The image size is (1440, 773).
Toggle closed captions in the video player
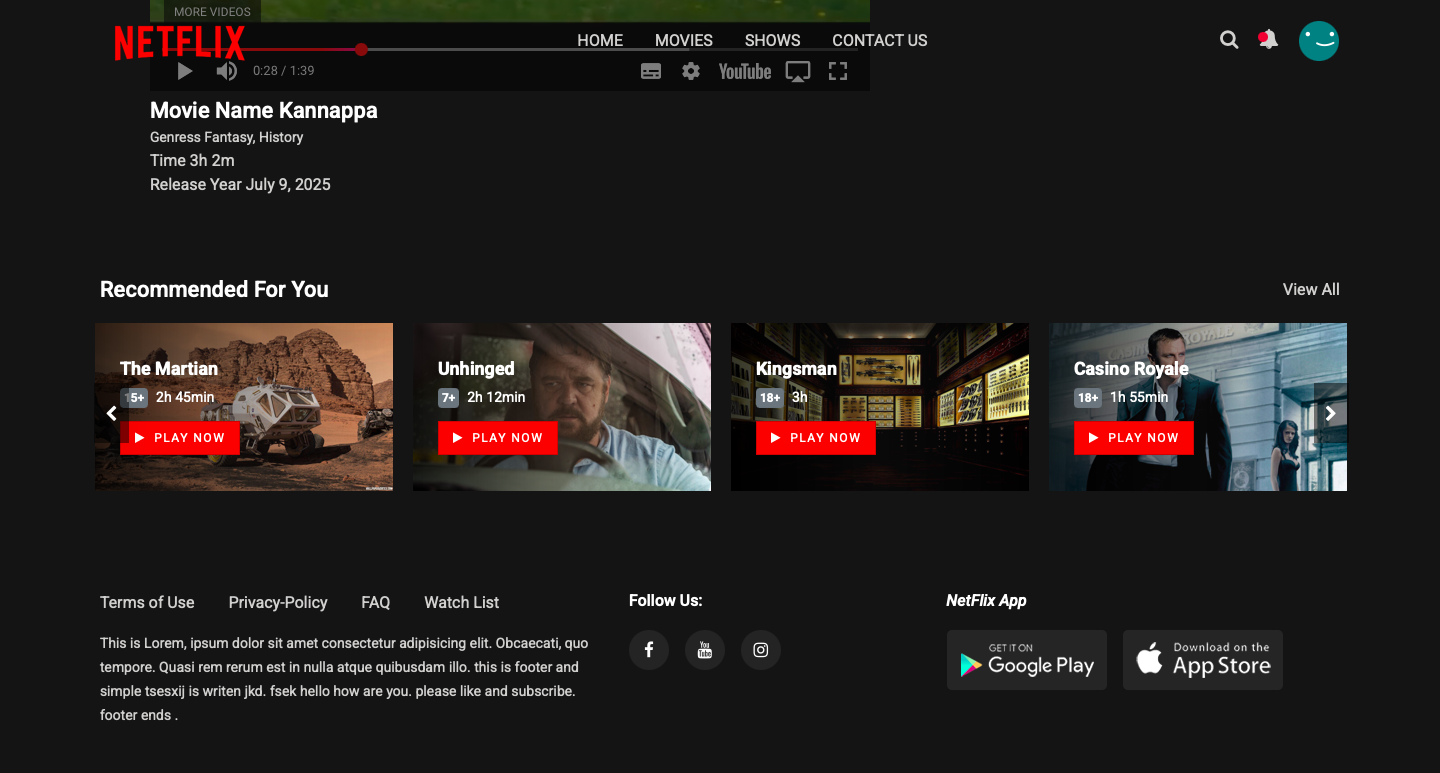(x=651, y=71)
